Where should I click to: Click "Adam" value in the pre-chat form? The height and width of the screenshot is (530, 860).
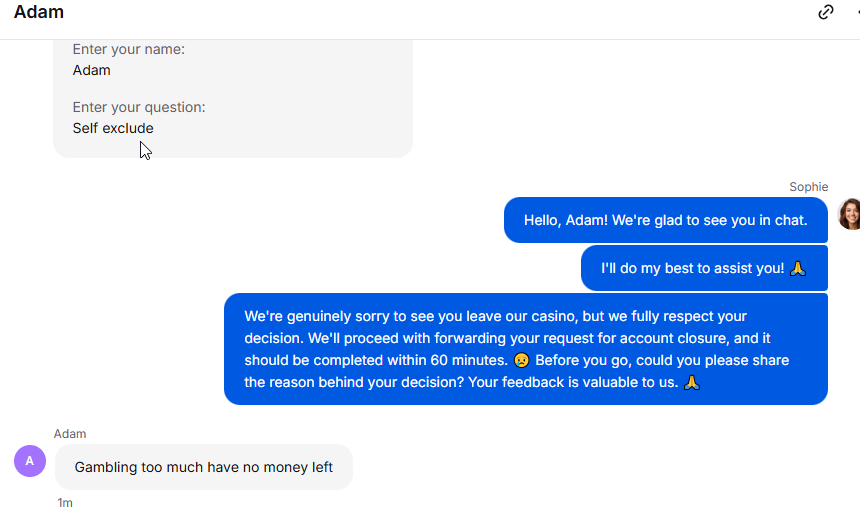click(92, 70)
